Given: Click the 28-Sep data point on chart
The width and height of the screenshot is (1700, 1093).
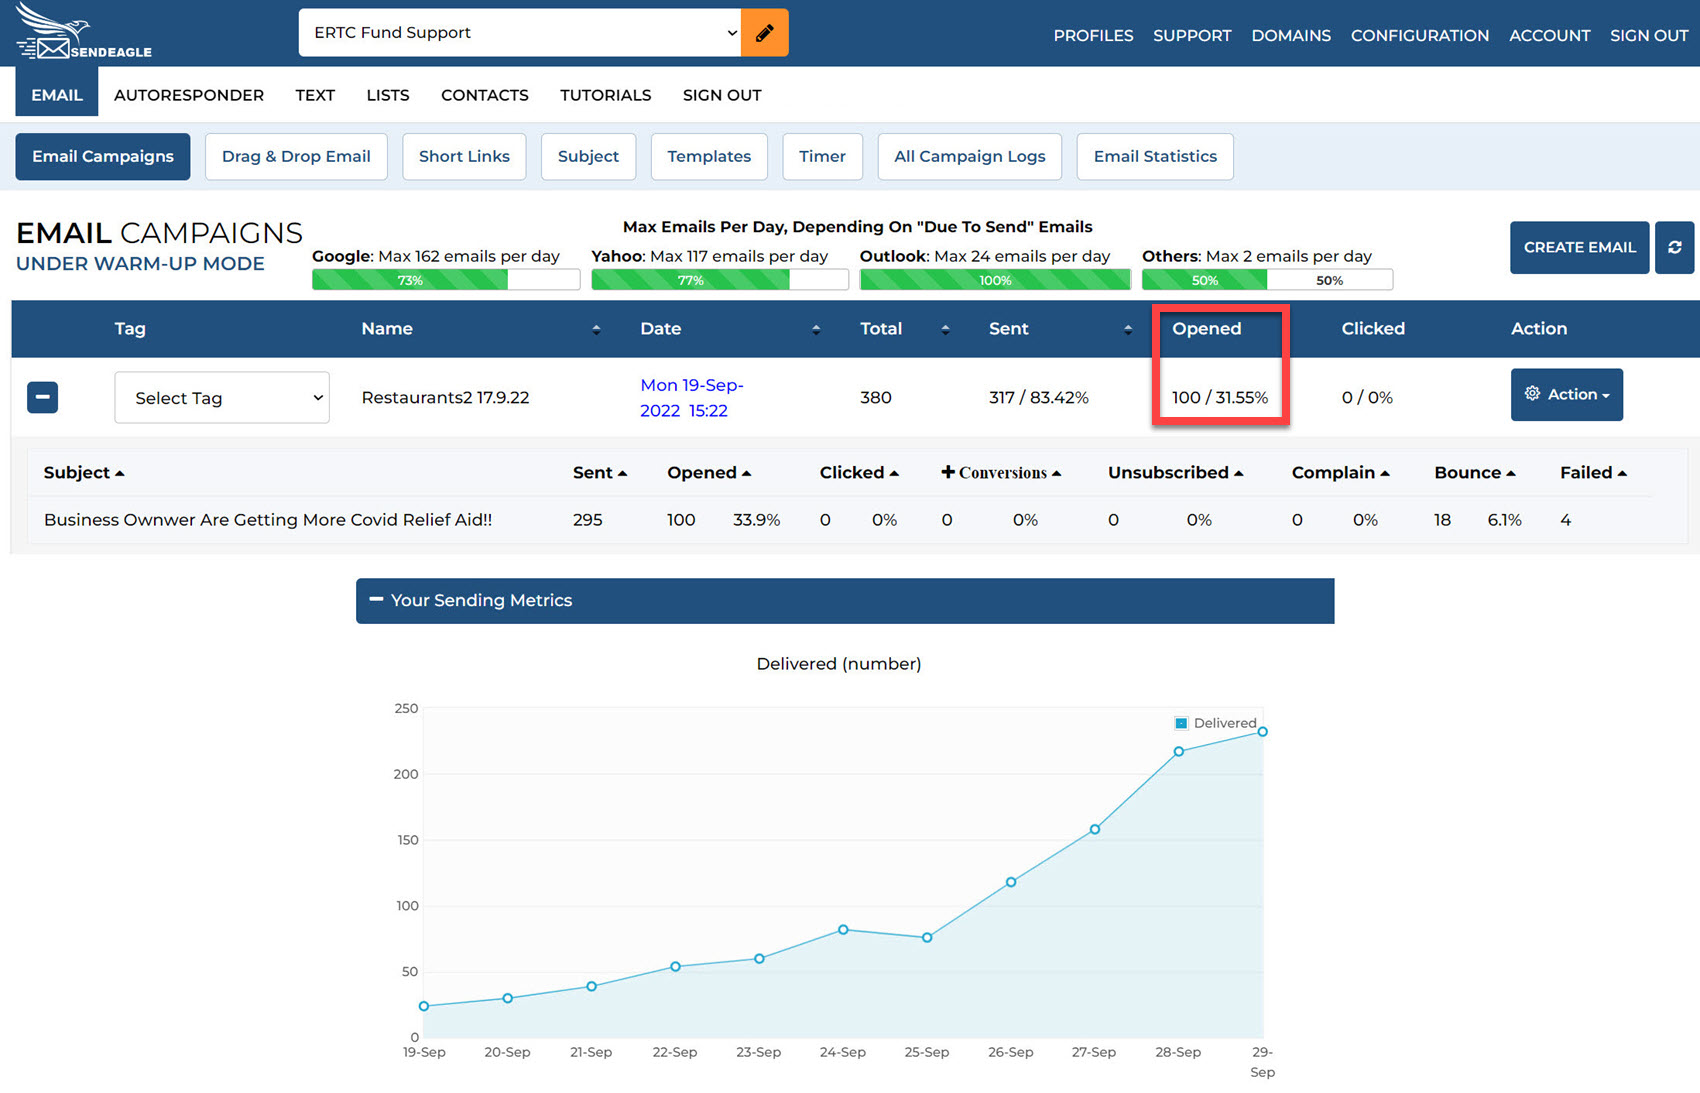Looking at the screenshot, I should coord(1178,751).
